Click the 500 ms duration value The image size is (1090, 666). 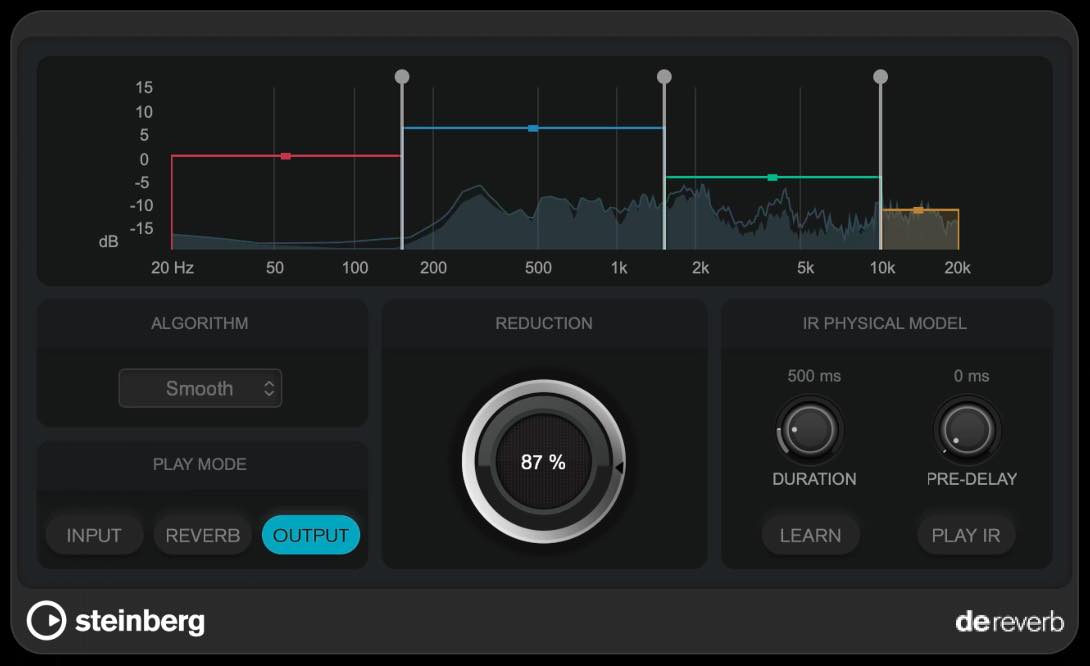coord(814,376)
